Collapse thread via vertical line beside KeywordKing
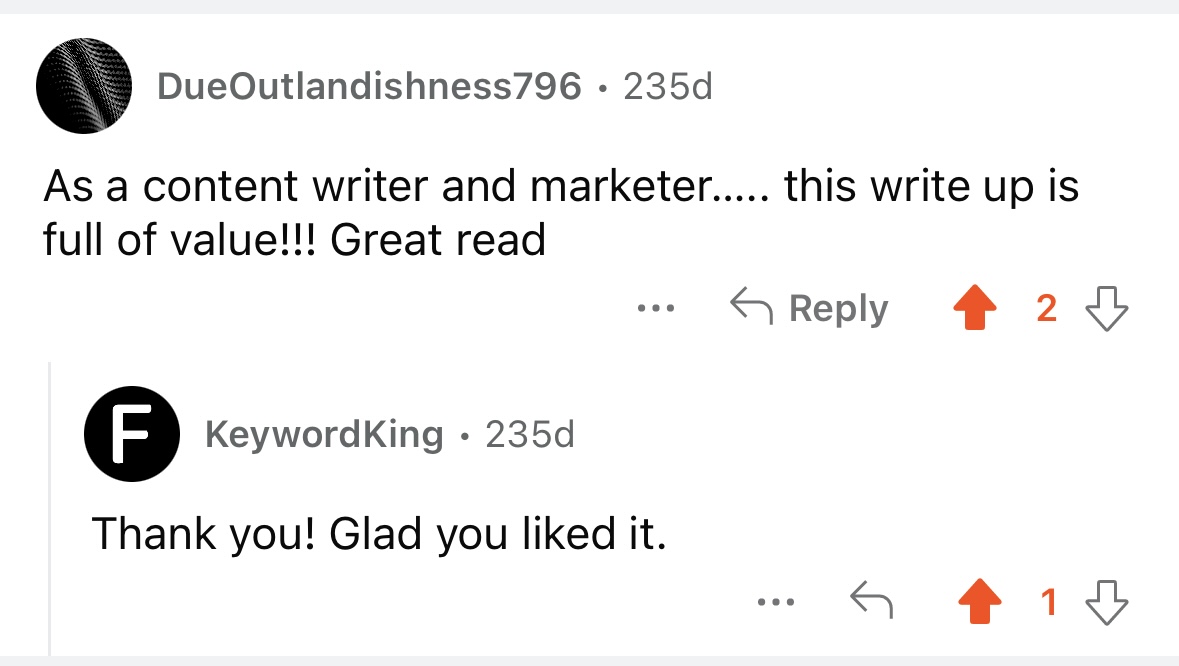The height and width of the screenshot is (666, 1179). coord(50,509)
